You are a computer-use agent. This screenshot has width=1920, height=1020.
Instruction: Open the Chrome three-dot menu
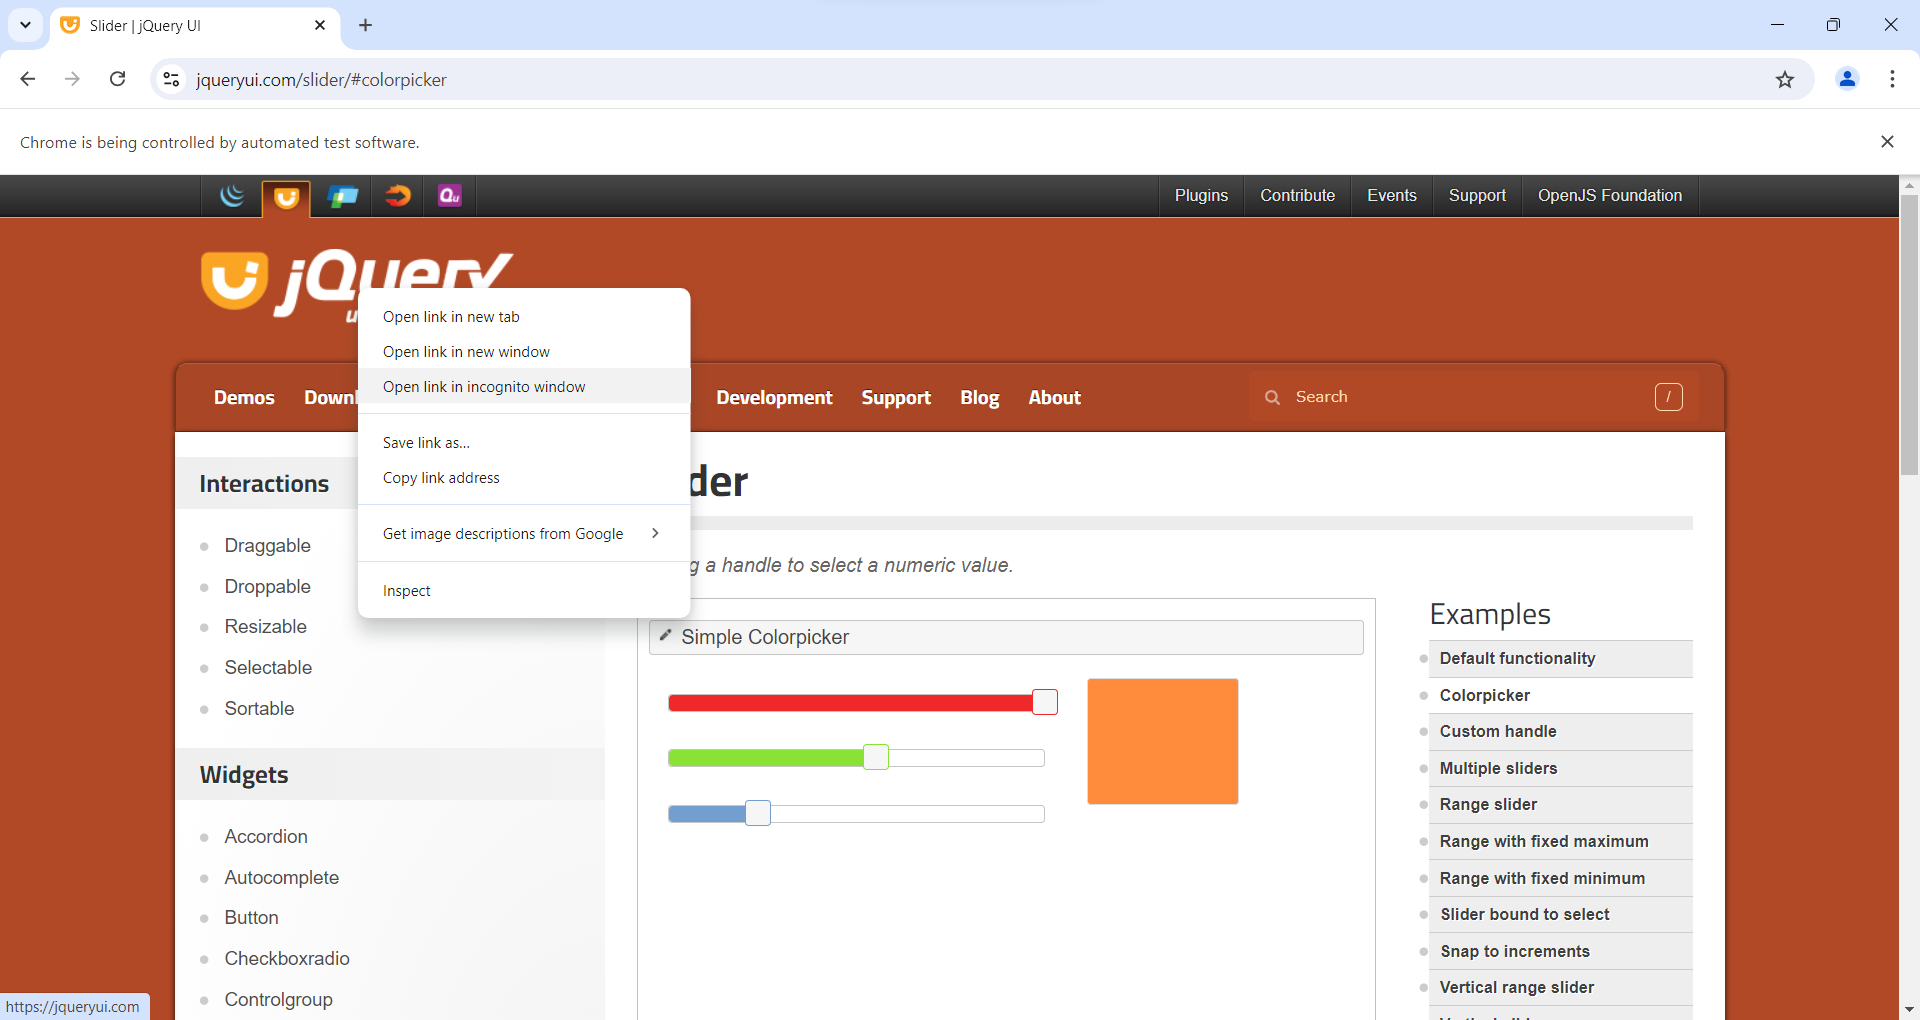tap(1892, 79)
